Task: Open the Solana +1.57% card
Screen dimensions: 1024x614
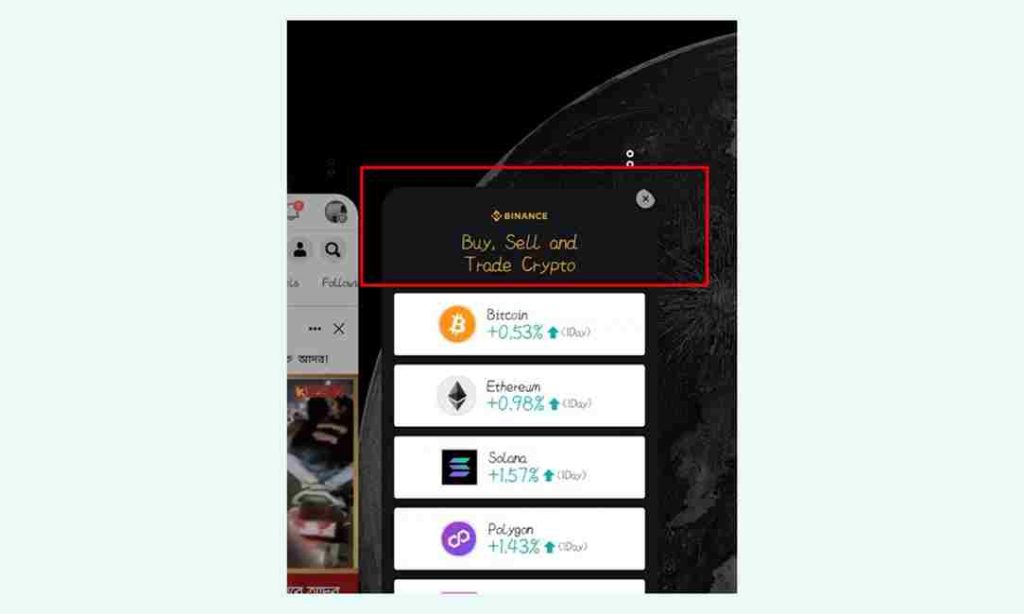Action: [519, 467]
